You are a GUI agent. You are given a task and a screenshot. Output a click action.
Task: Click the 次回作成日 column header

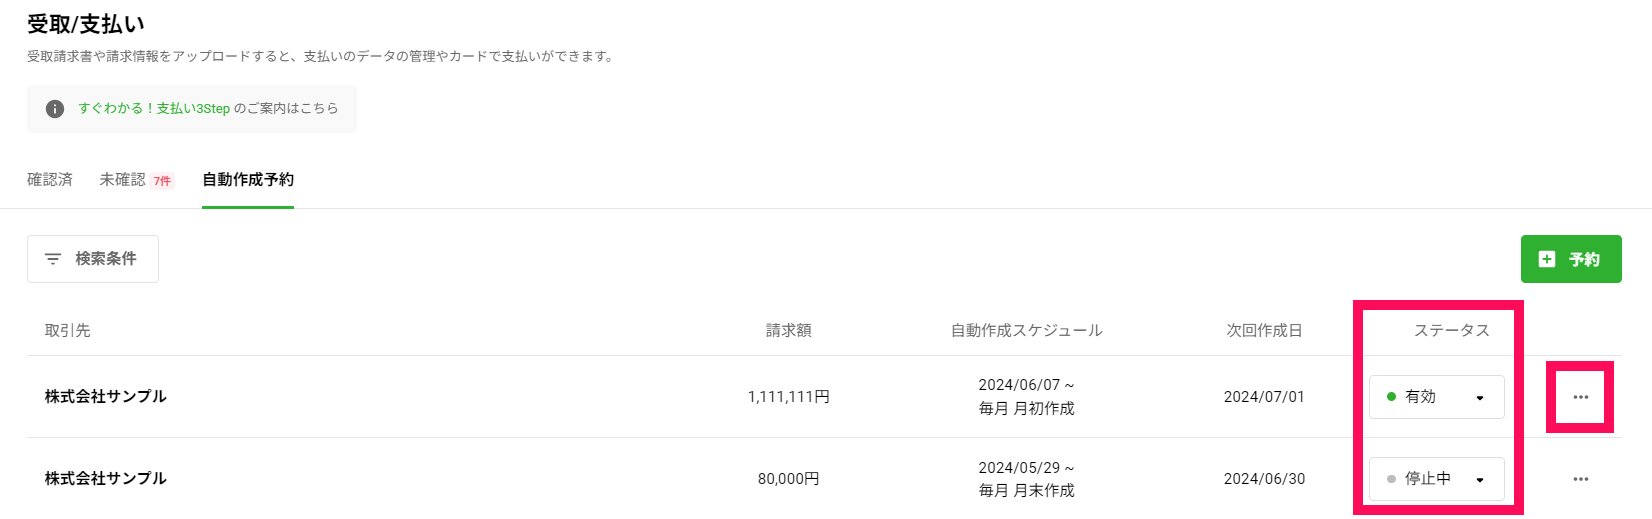pyautogui.click(x=1264, y=331)
